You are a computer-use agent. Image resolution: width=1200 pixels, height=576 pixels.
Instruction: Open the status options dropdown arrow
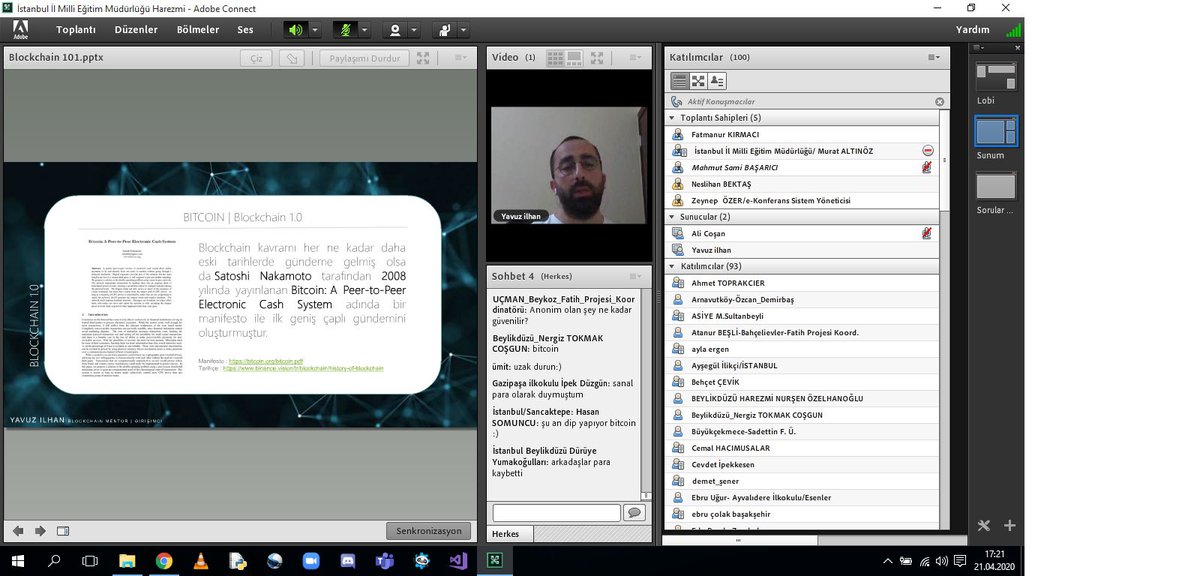click(x=464, y=30)
